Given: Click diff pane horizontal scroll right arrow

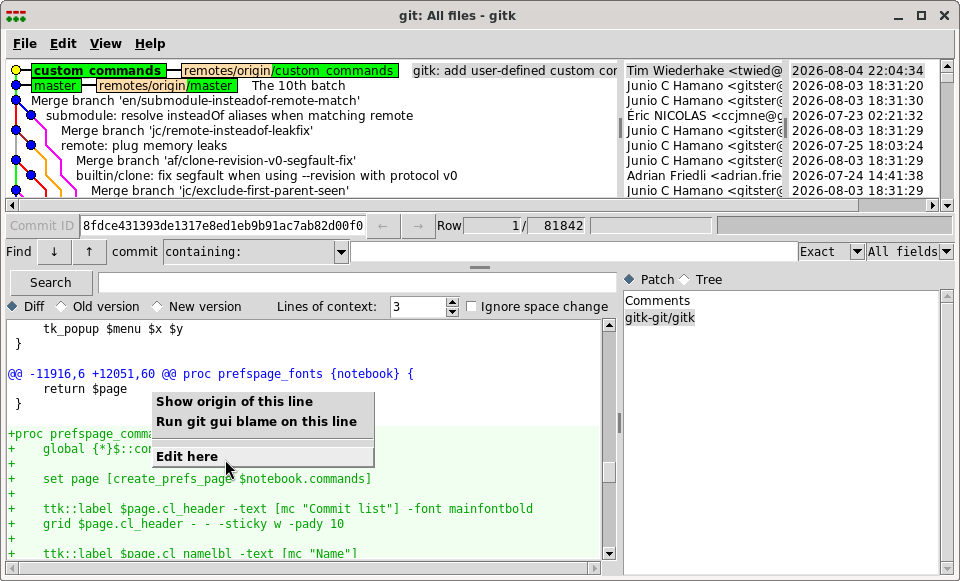Looking at the screenshot, I should pyautogui.click(x=594, y=568).
